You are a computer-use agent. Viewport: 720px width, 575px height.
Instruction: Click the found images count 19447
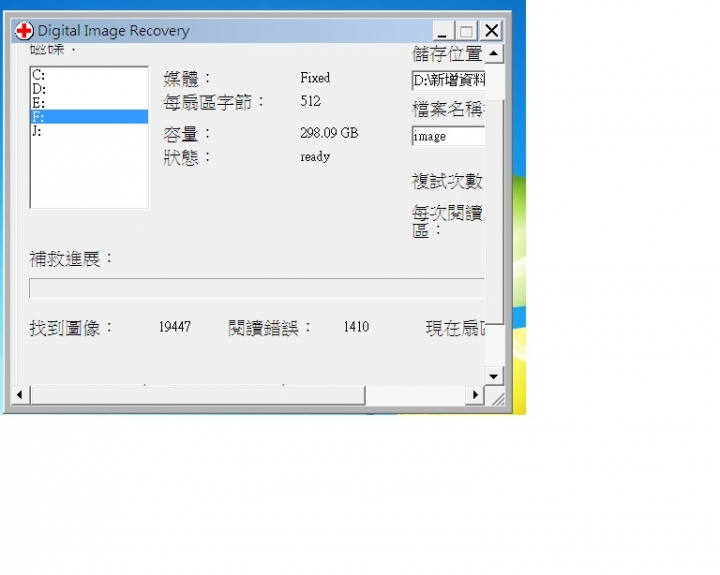coord(174,327)
